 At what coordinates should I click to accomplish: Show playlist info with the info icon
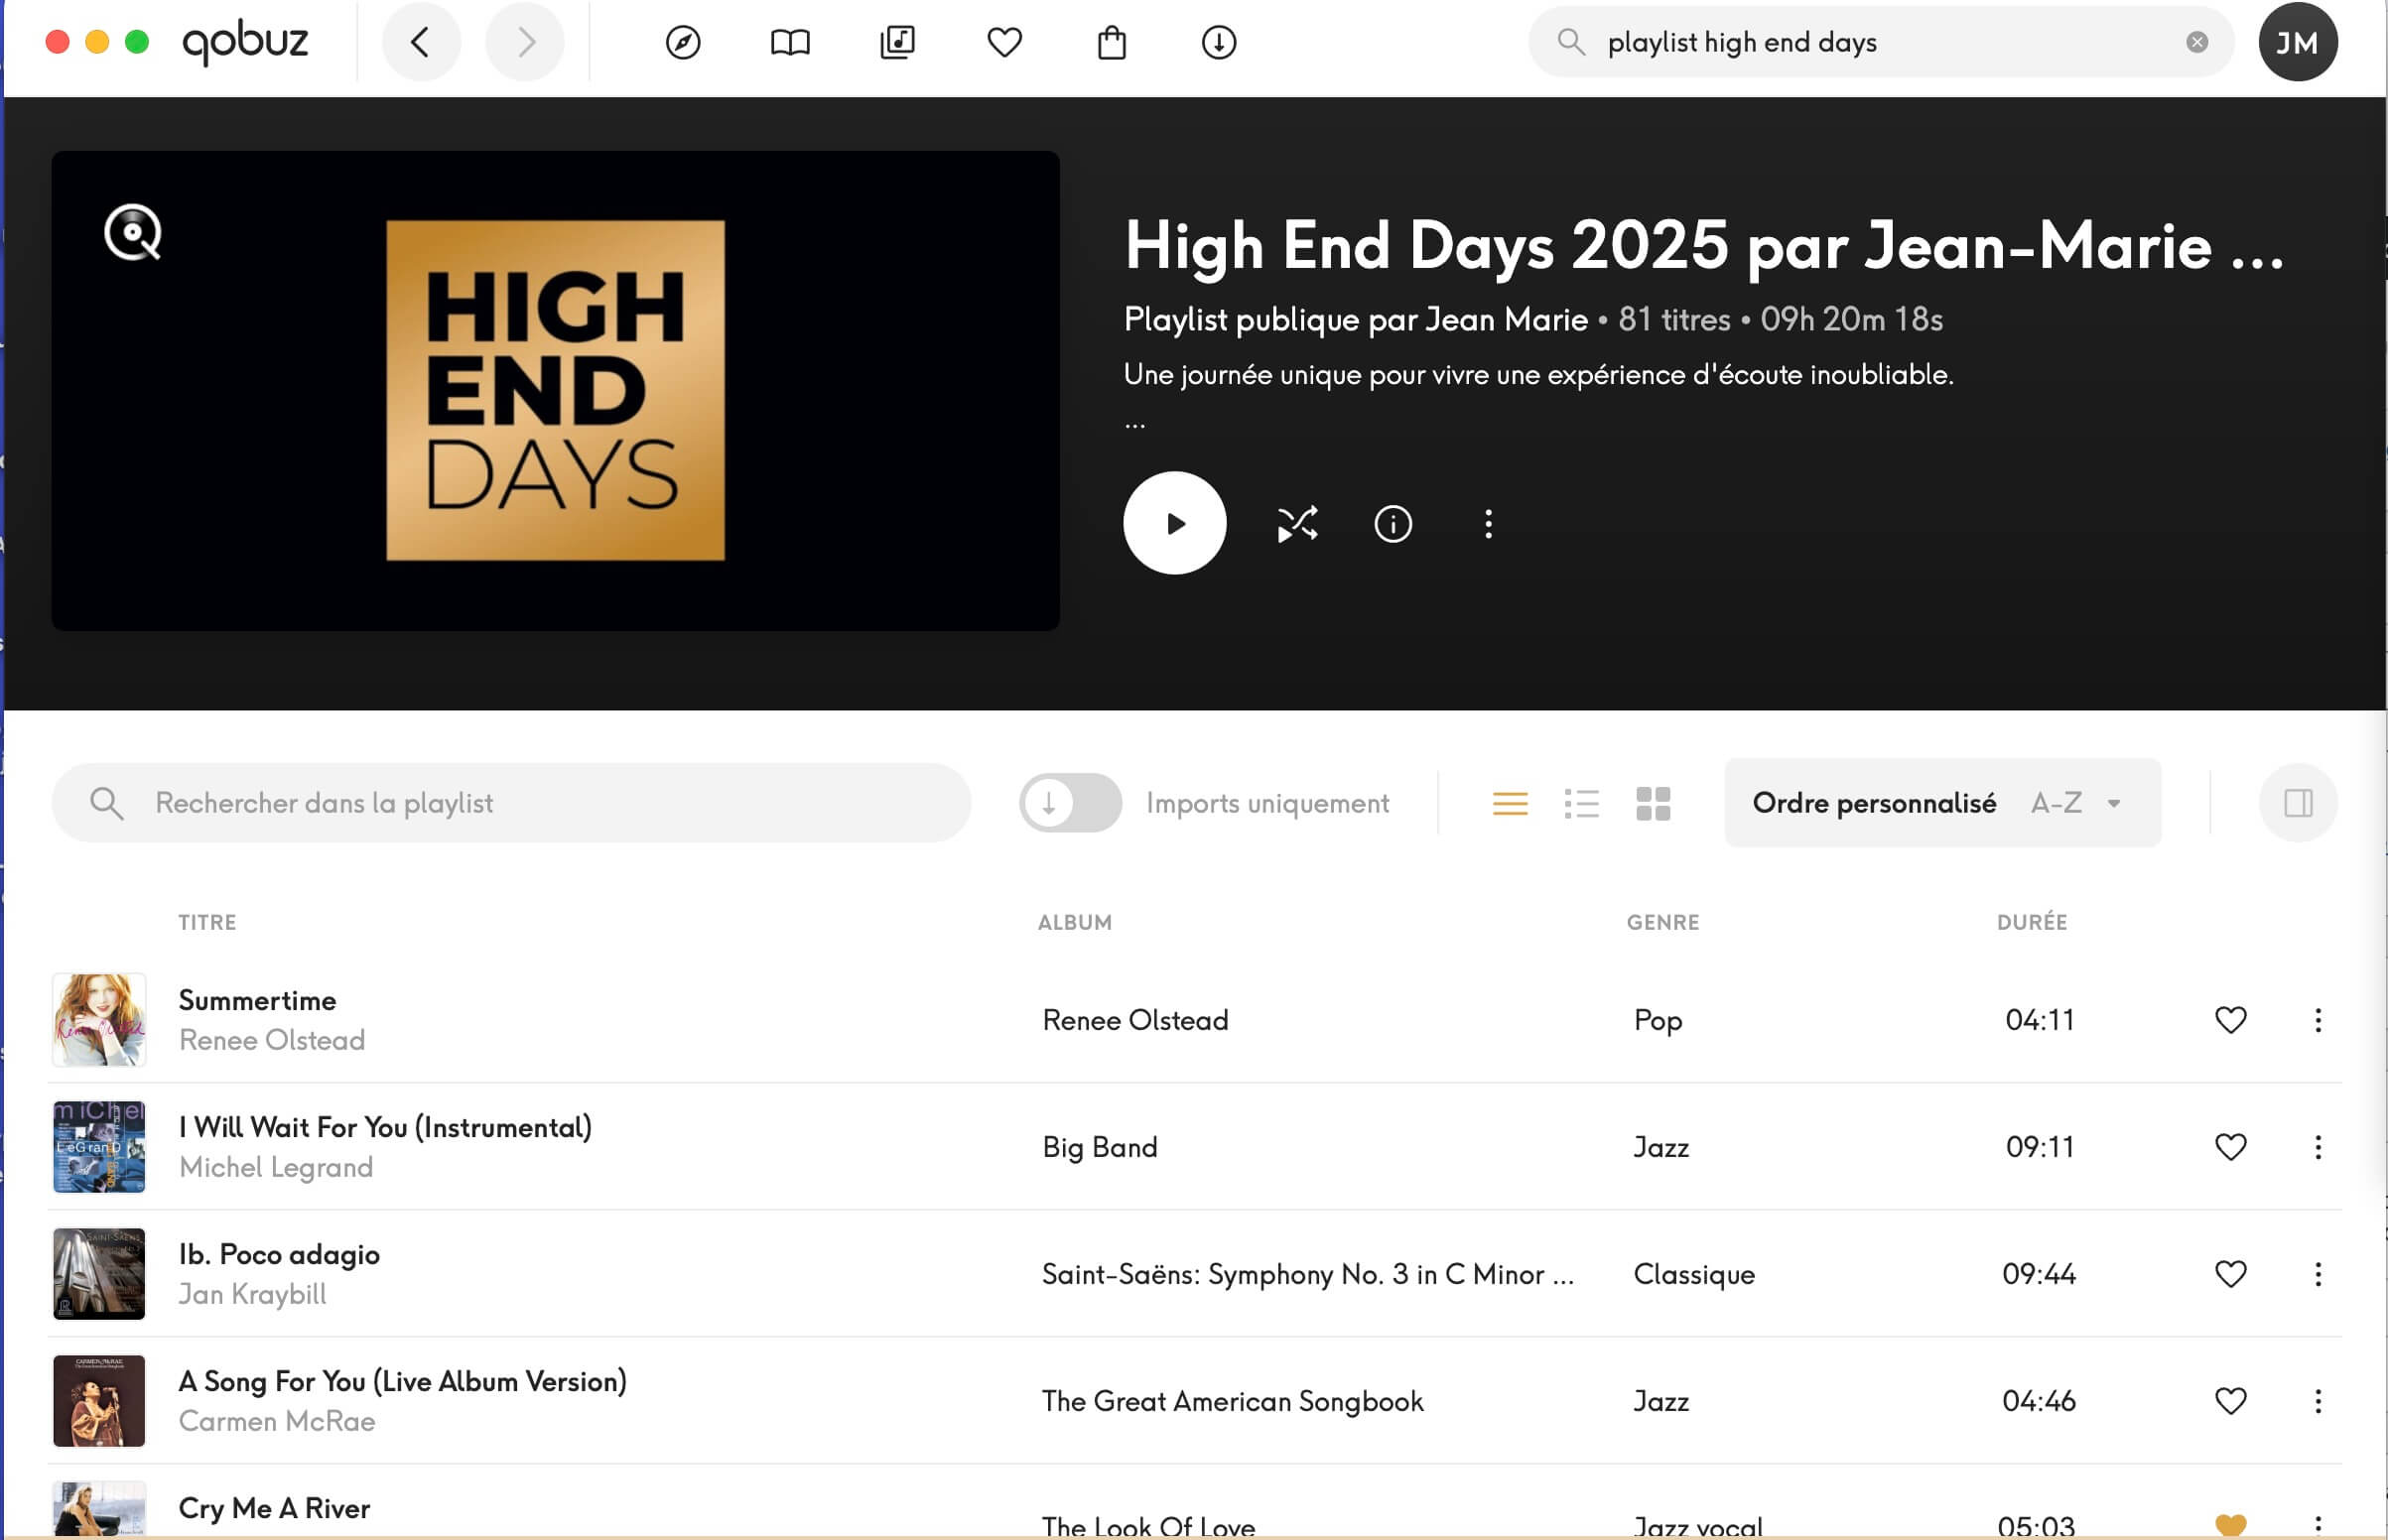click(x=1392, y=523)
